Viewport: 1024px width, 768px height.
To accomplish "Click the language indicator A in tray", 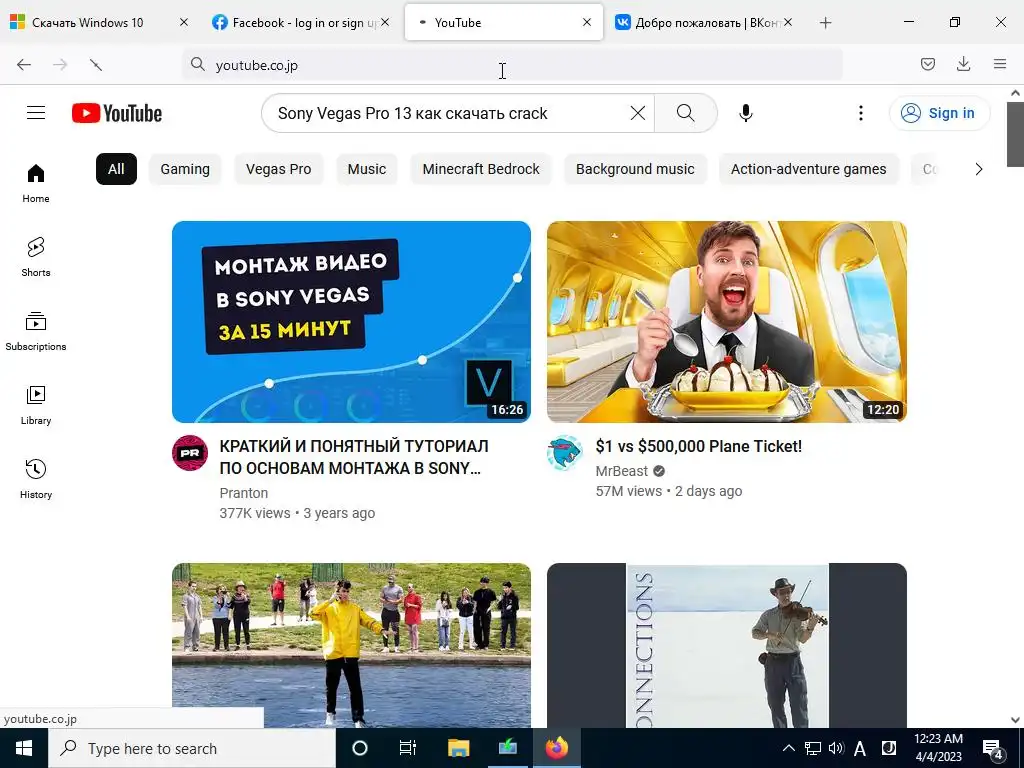I will [860, 748].
